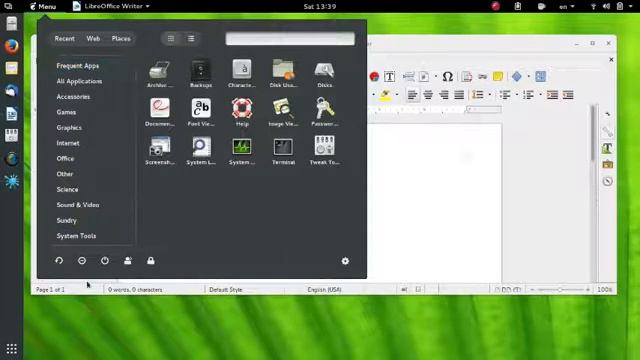Focus the menu search field
Screen dimensions: 640x360
coord(290,39)
